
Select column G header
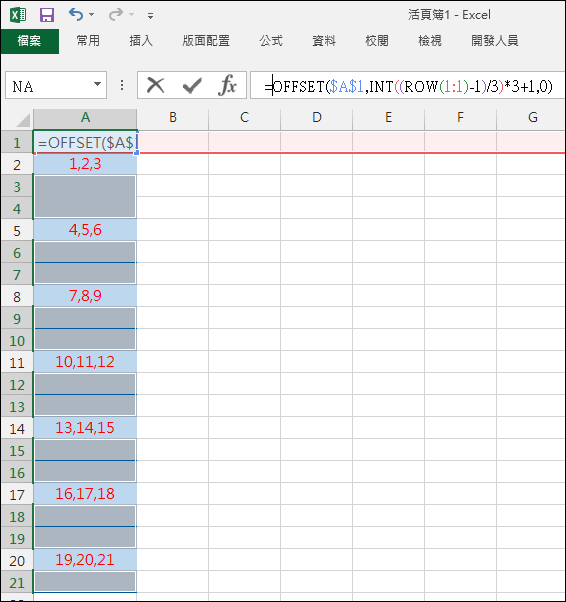coord(531,117)
